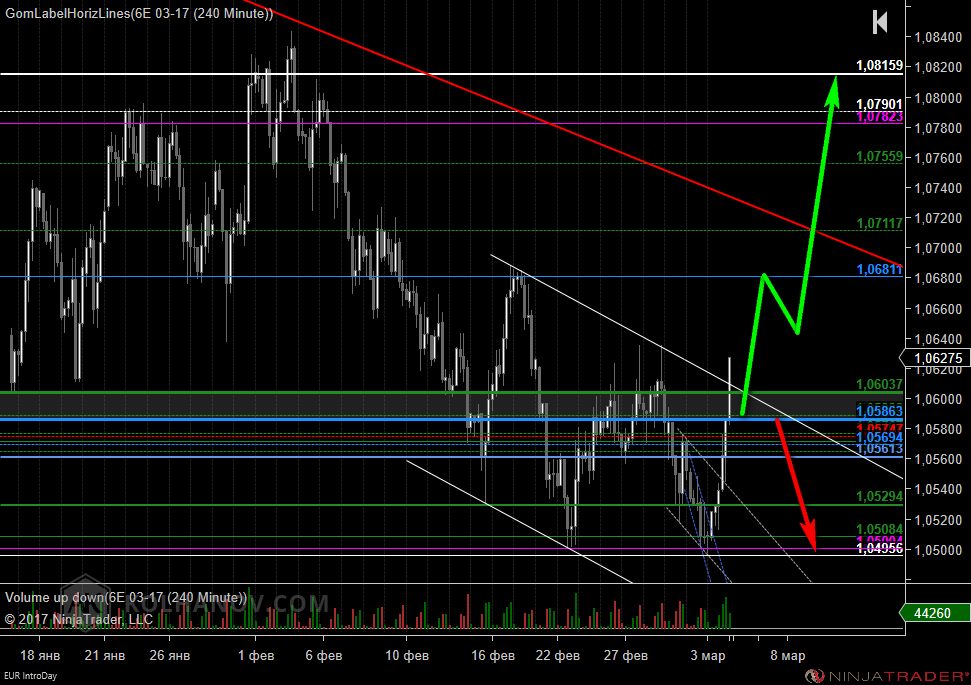Select the magenta level label 1,07823
This screenshot has height=685, width=971.
point(879,116)
